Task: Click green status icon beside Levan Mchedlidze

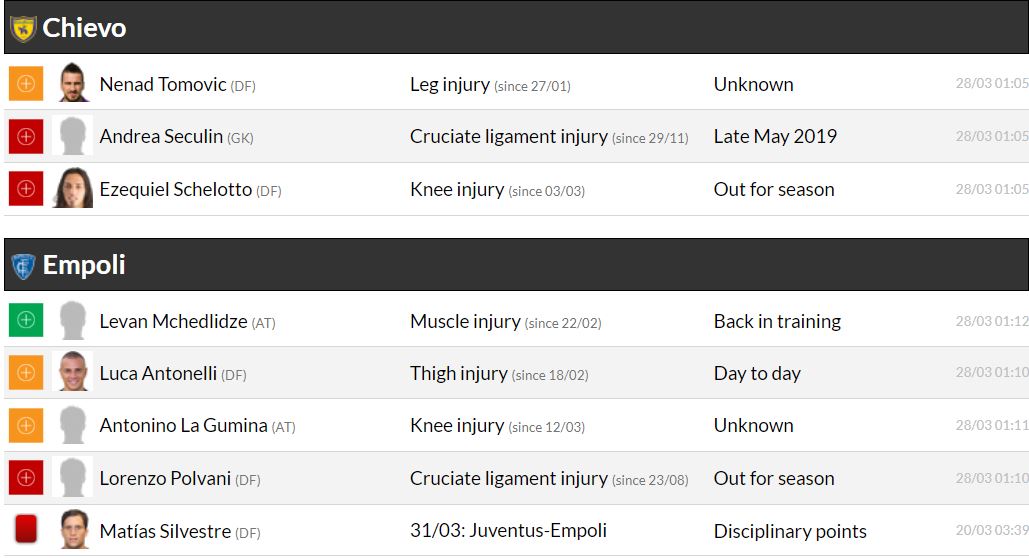Action: point(26,321)
